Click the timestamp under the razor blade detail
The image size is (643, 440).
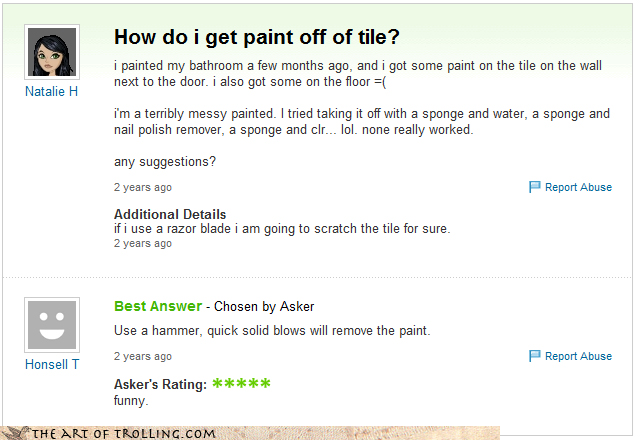[x=142, y=243]
